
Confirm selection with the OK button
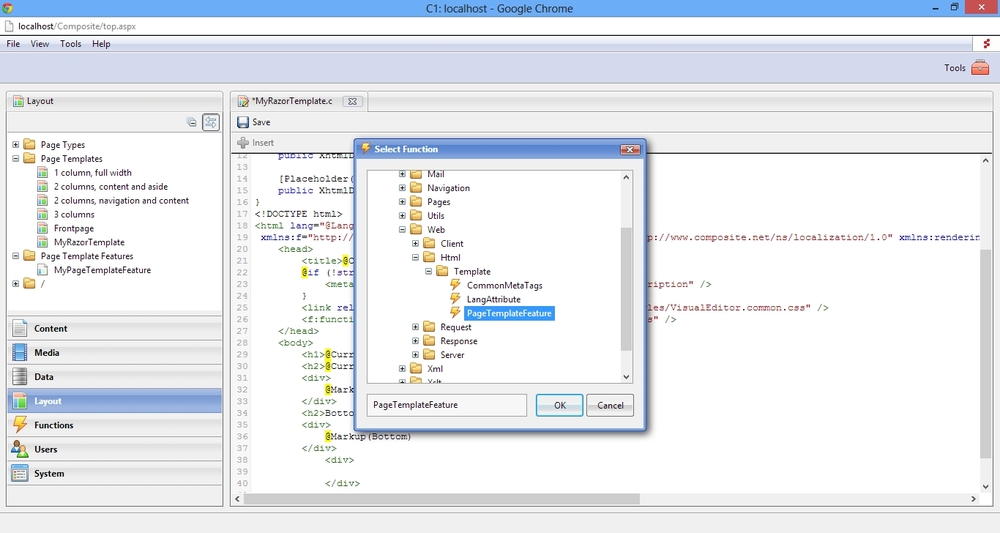coord(559,405)
